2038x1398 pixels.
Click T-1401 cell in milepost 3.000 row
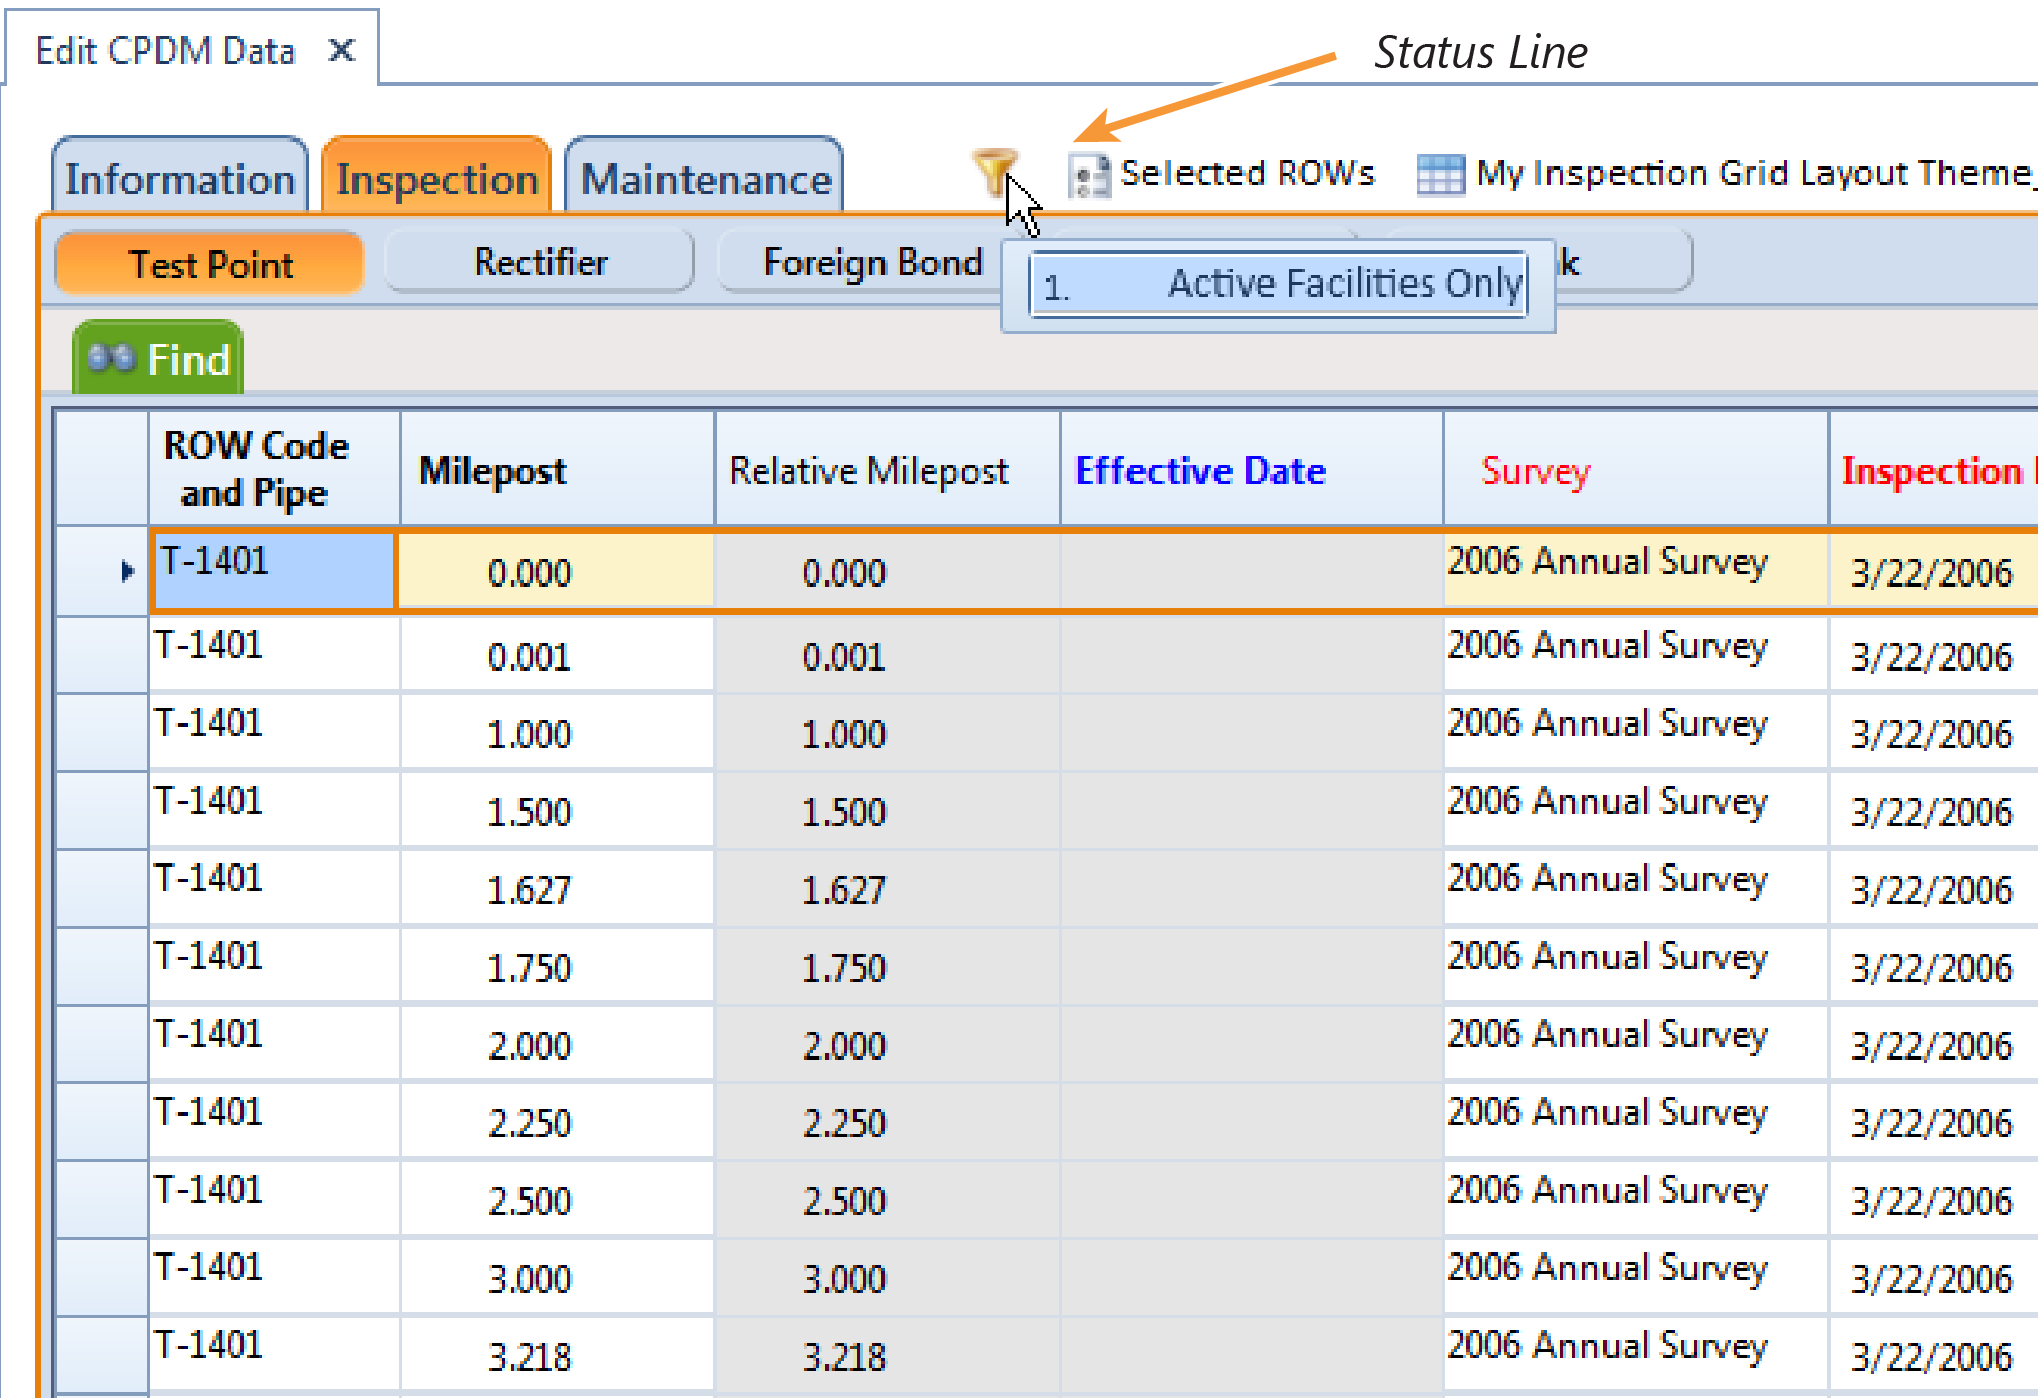[274, 1278]
